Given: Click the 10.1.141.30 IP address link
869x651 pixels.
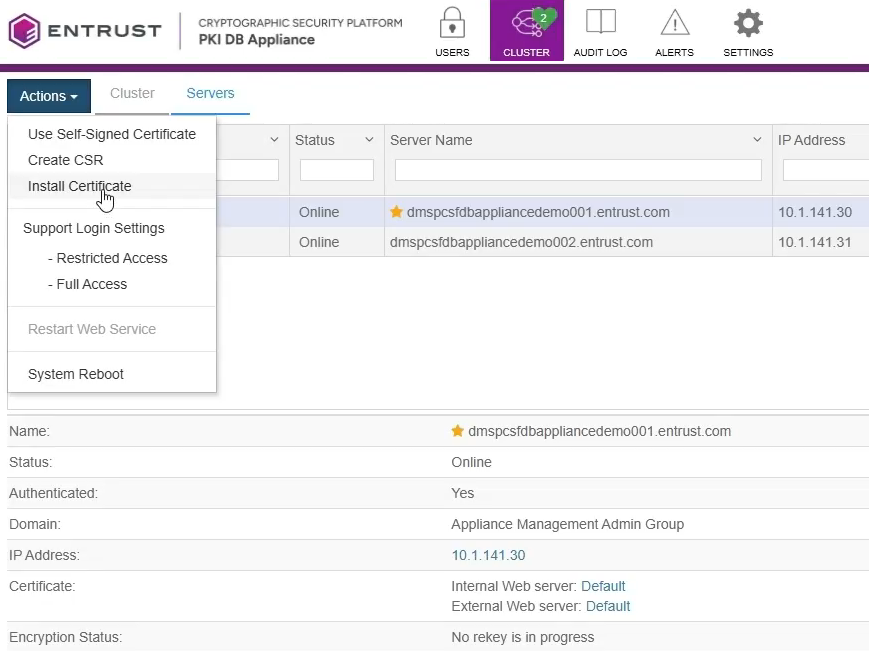Looking at the screenshot, I should (488, 555).
